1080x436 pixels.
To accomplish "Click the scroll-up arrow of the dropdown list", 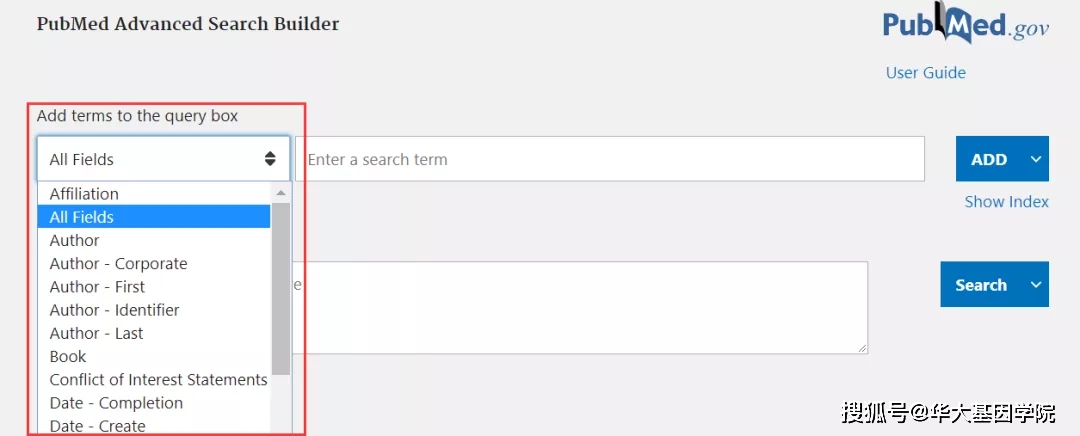I will [281, 193].
